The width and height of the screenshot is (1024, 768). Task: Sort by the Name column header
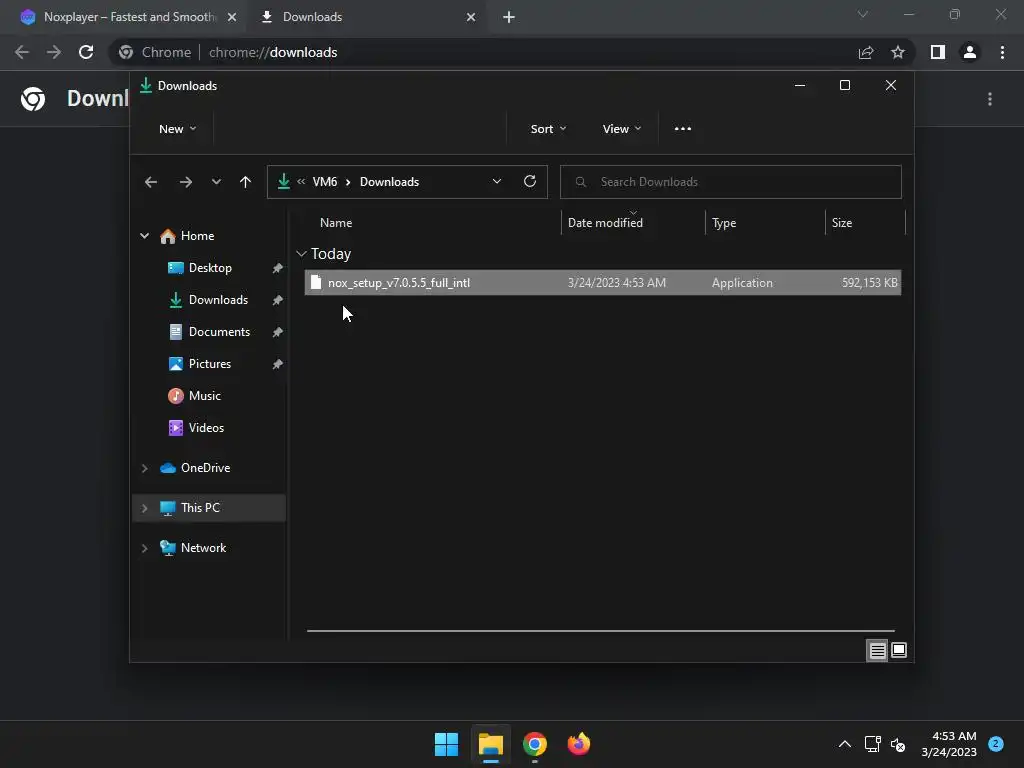[x=336, y=223]
